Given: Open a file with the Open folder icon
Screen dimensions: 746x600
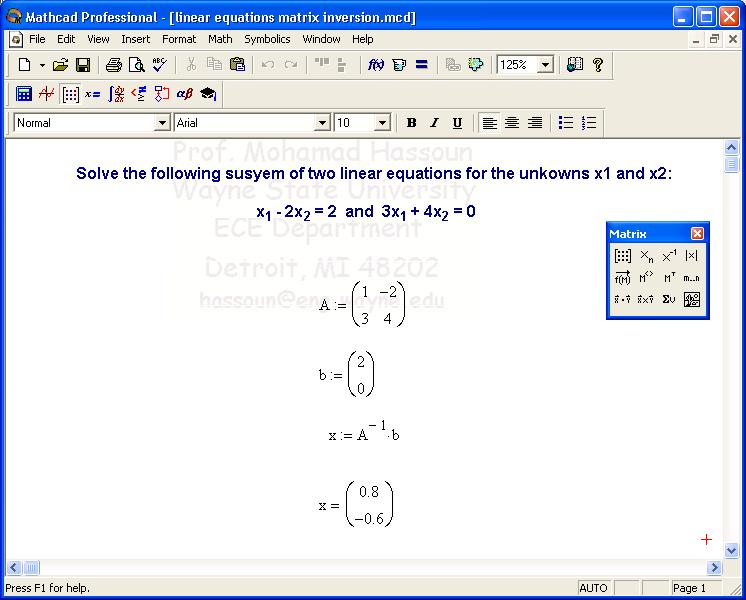Looking at the screenshot, I should 60,64.
